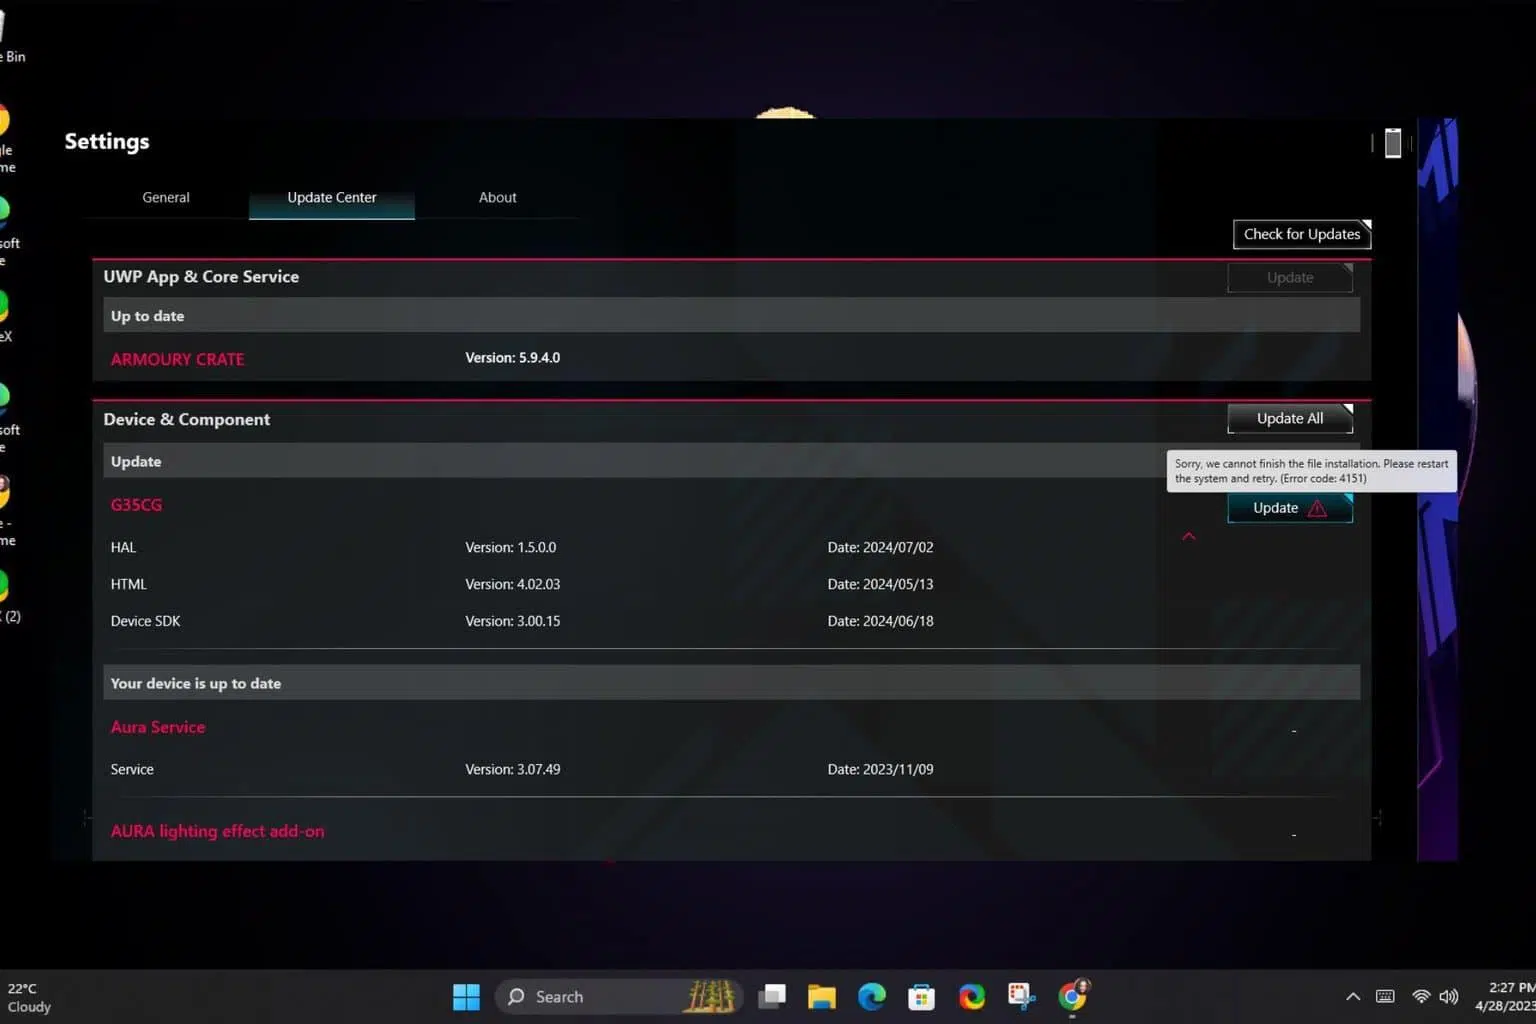Click the Update All button
This screenshot has width=1536, height=1024.
coord(1289,419)
